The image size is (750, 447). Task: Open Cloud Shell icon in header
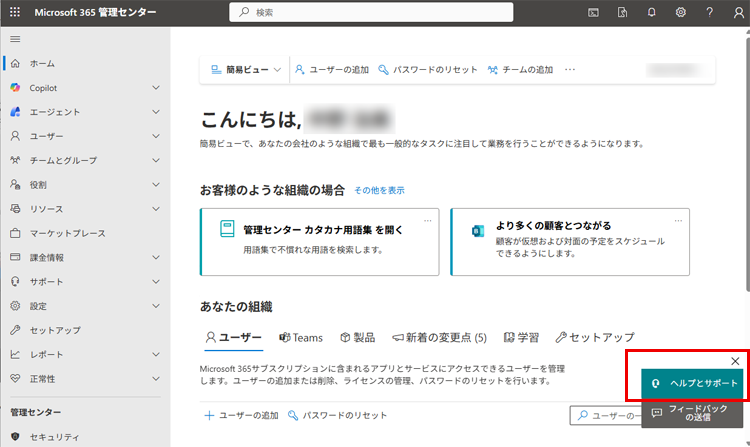[x=593, y=12]
